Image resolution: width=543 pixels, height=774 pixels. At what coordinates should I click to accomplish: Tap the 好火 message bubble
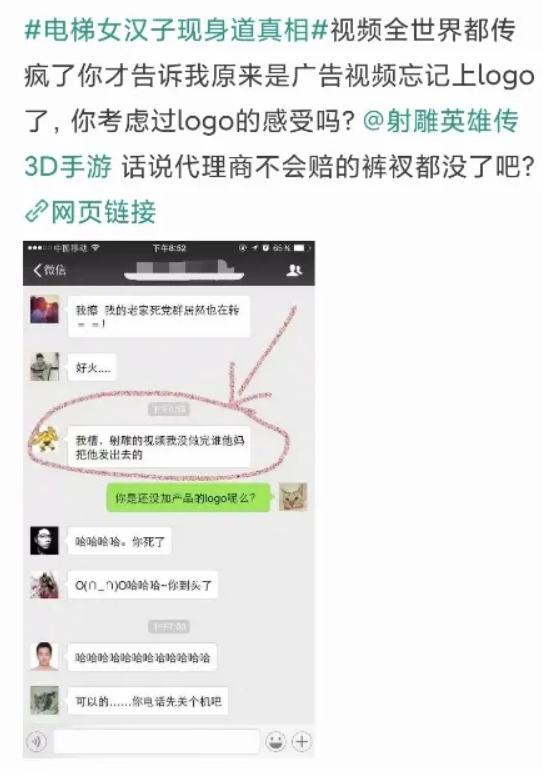pyautogui.click(x=92, y=367)
